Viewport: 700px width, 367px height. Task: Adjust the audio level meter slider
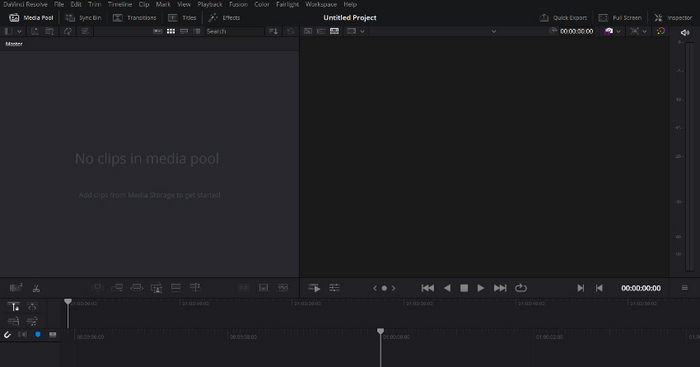[690, 156]
